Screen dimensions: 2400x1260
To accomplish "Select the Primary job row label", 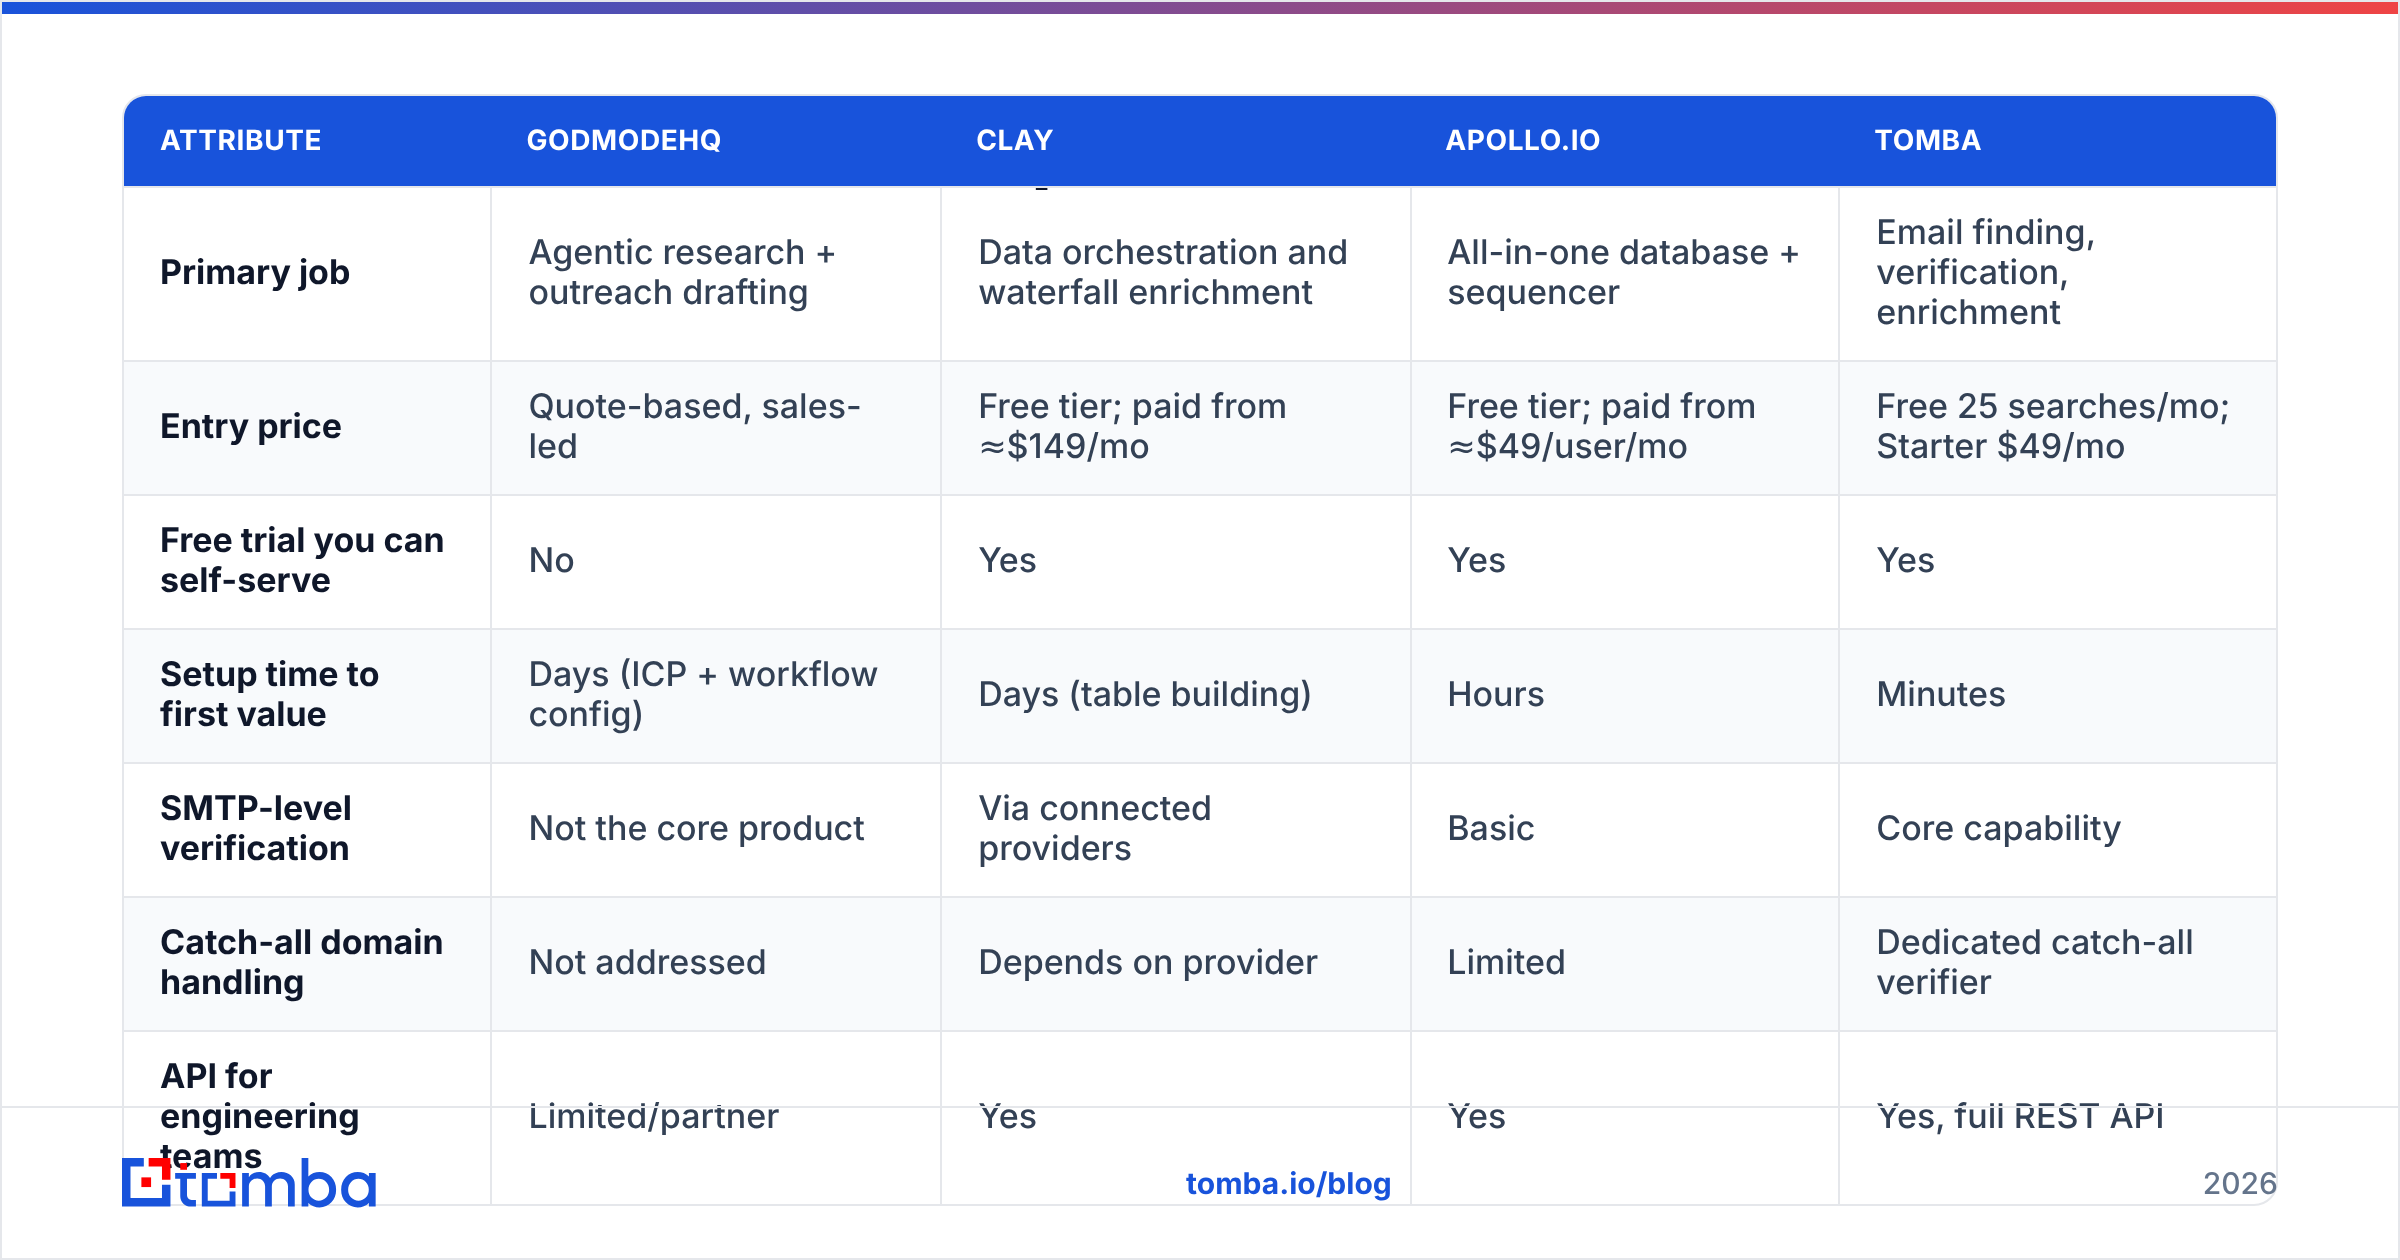I will pyautogui.click(x=255, y=272).
